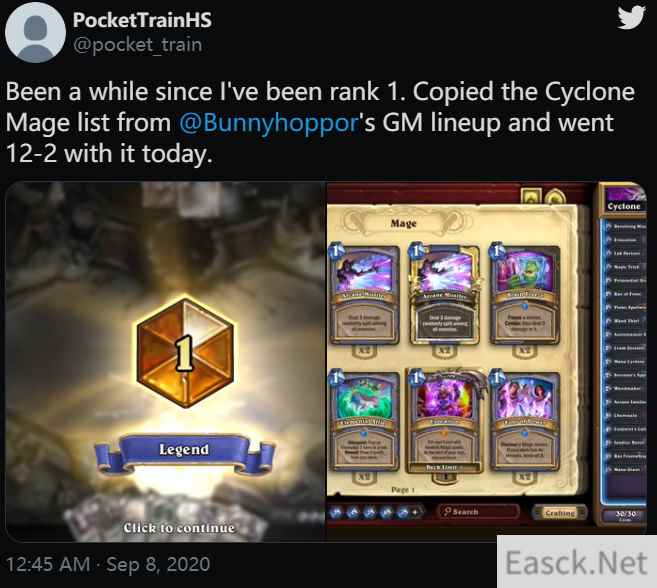Select the first Arcane Missiles card
The image size is (657, 588).
point(364,295)
